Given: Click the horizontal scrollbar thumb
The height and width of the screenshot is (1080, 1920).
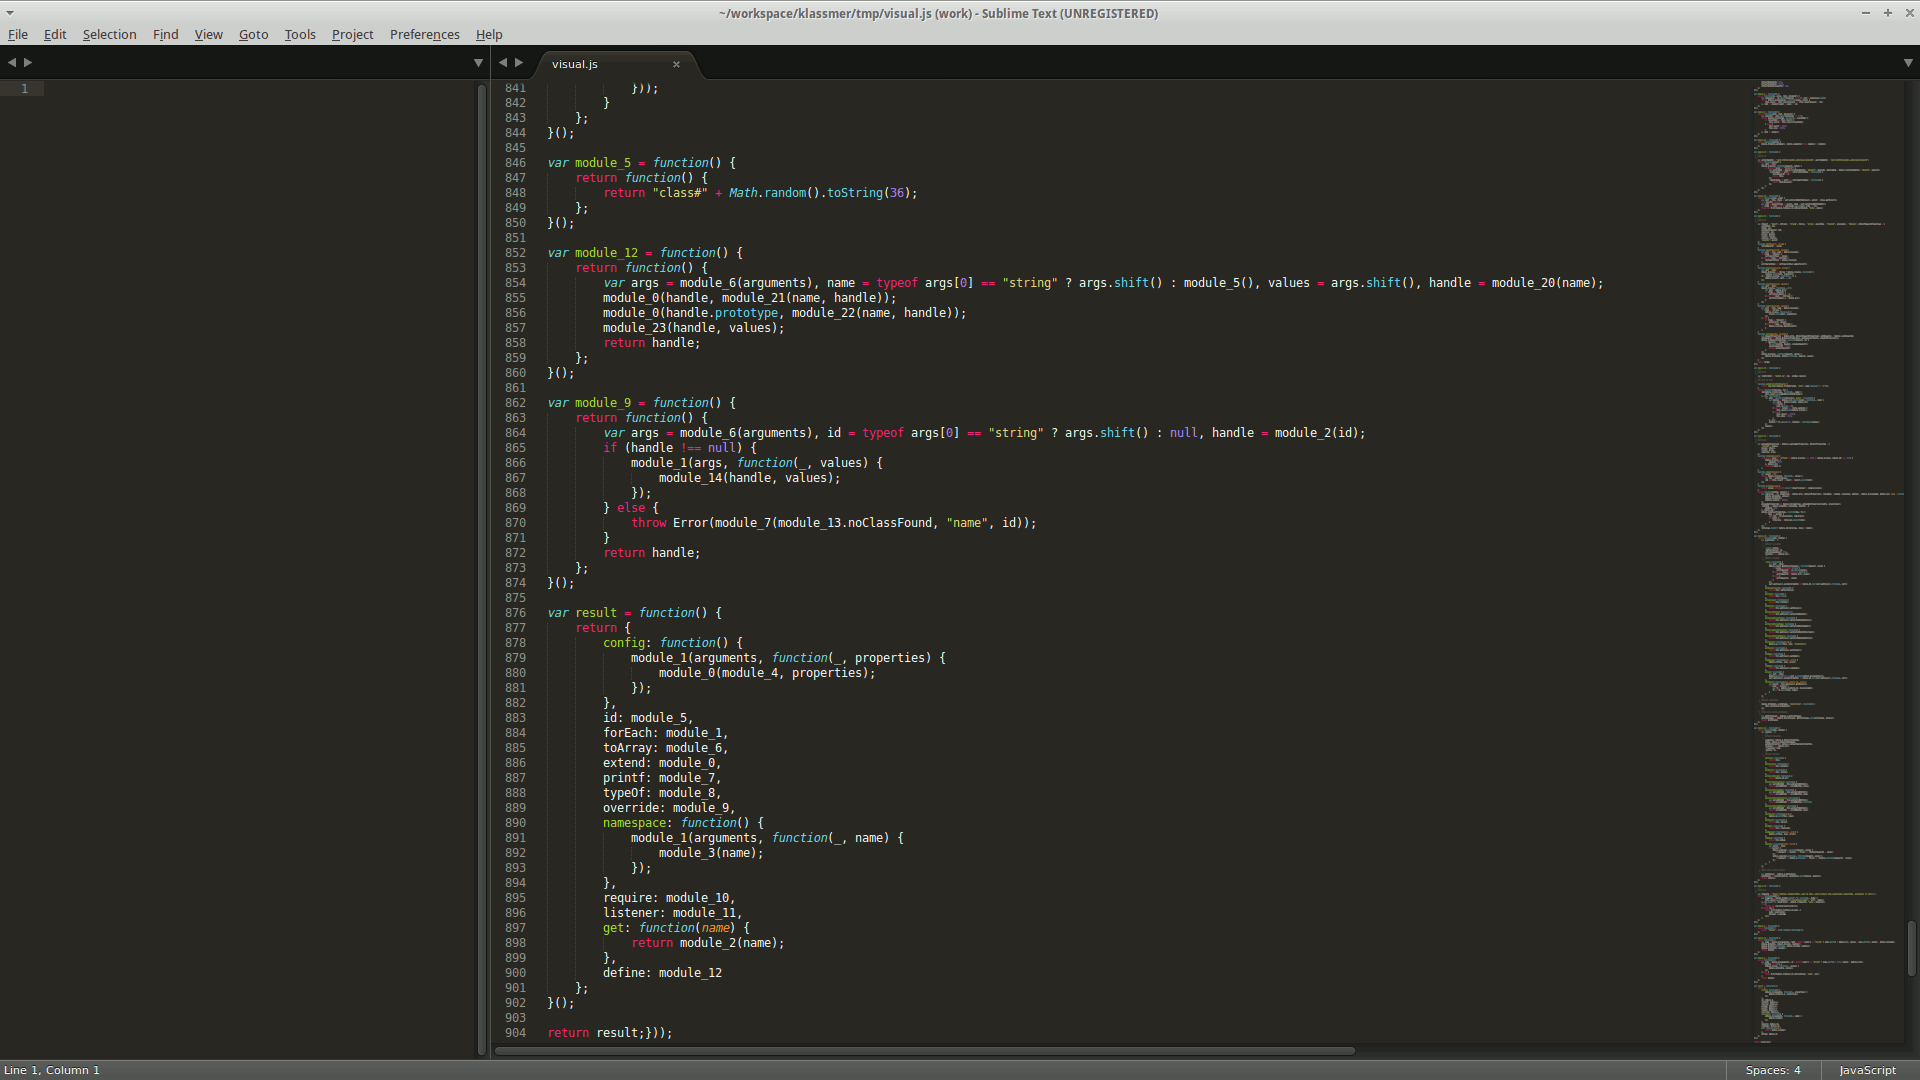Looking at the screenshot, I should (x=924, y=1051).
